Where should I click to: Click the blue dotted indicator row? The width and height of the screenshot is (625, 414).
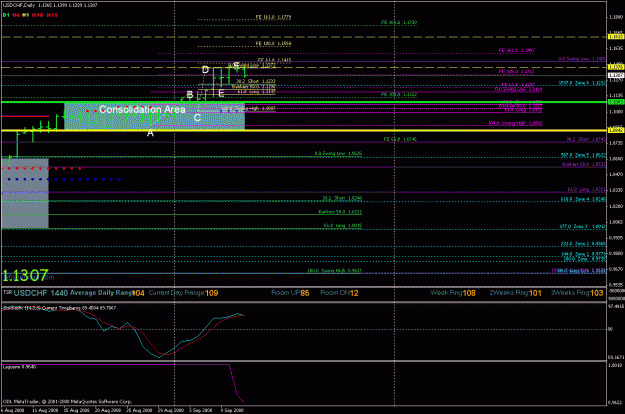point(64,179)
